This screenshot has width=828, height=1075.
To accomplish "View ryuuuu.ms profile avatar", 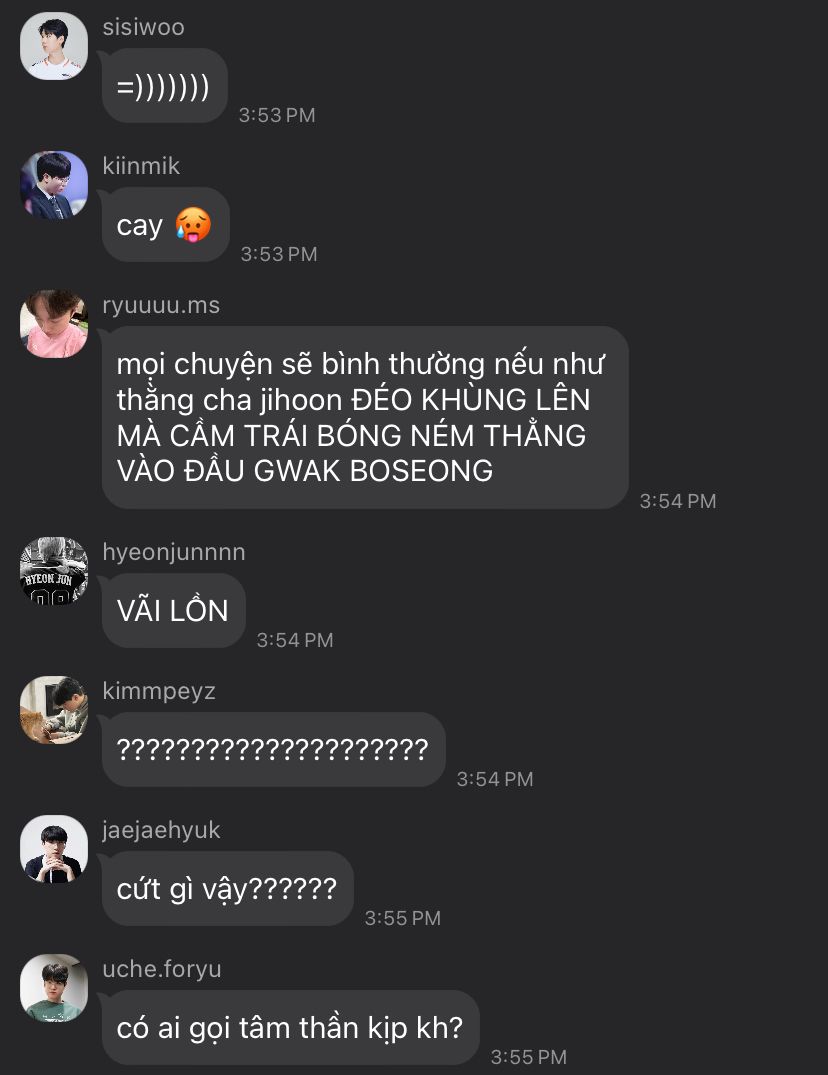I will 54,324.
